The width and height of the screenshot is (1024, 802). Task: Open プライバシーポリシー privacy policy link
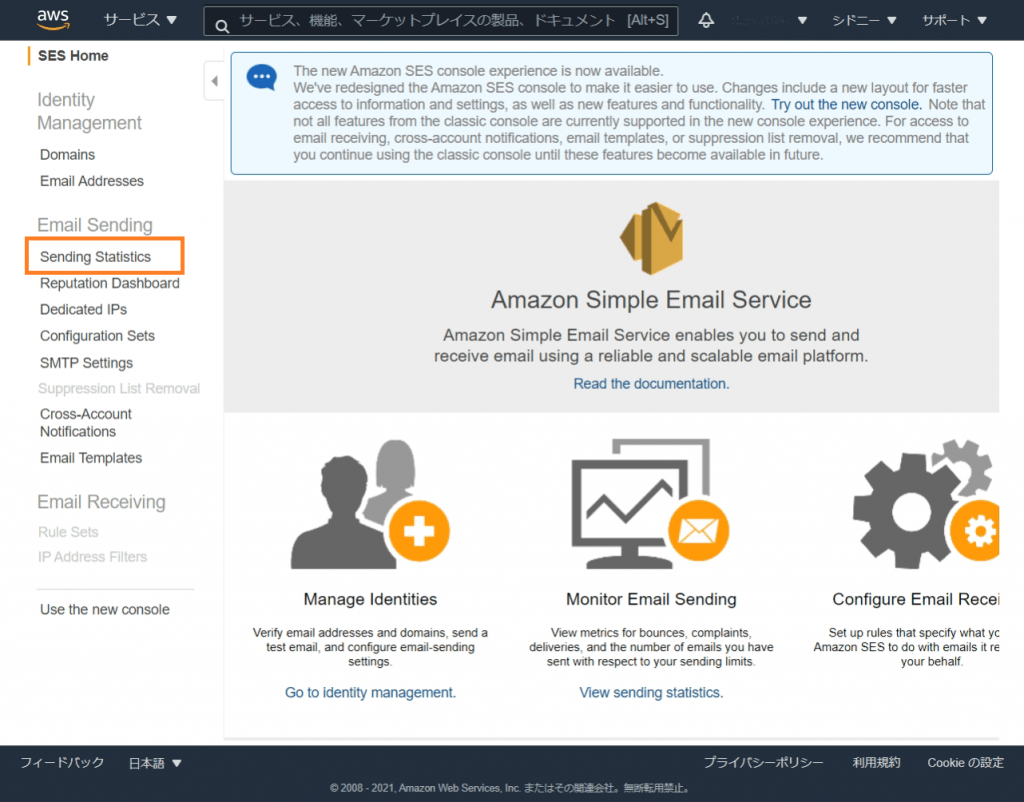pyautogui.click(x=763, y=763)
